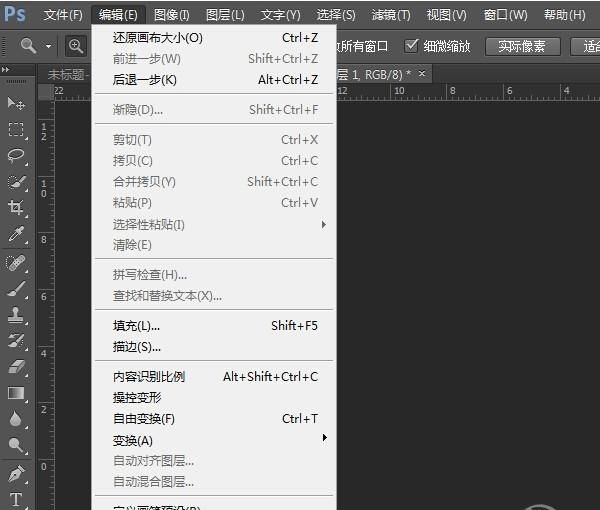Select the Rectangular Marquee tool

click(x=16, y=129)
